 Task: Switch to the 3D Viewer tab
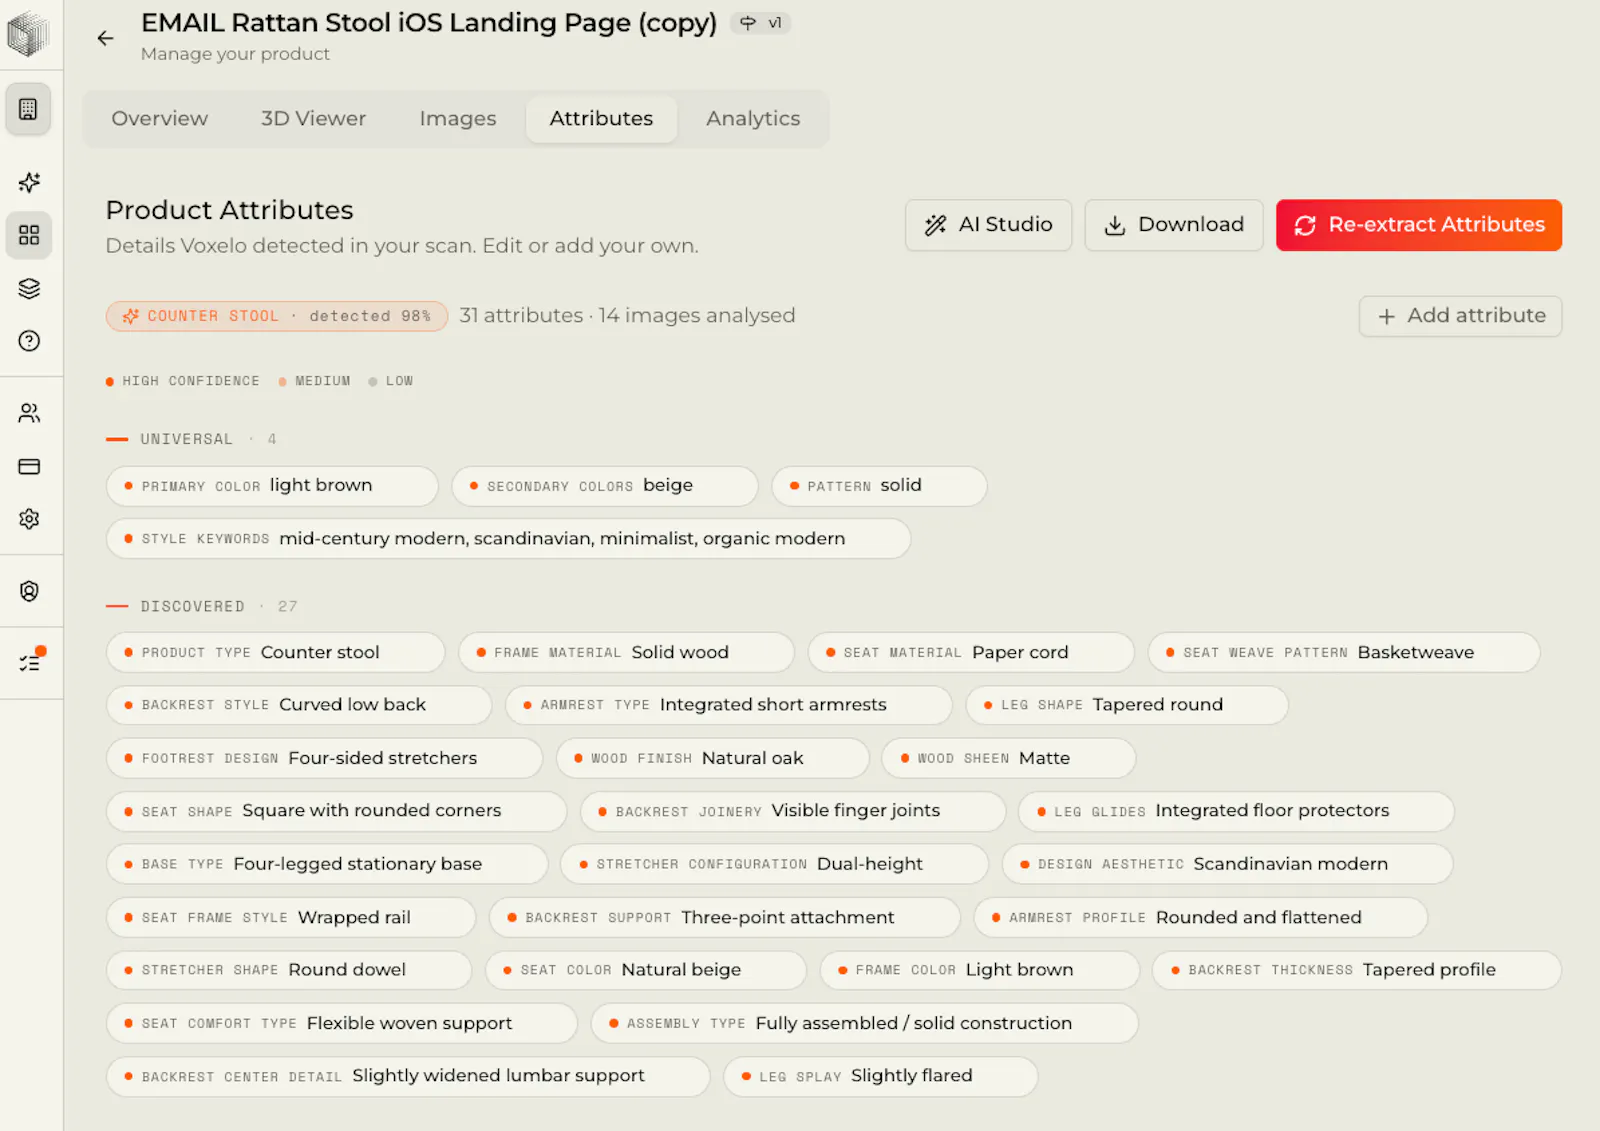coord(313,119)
